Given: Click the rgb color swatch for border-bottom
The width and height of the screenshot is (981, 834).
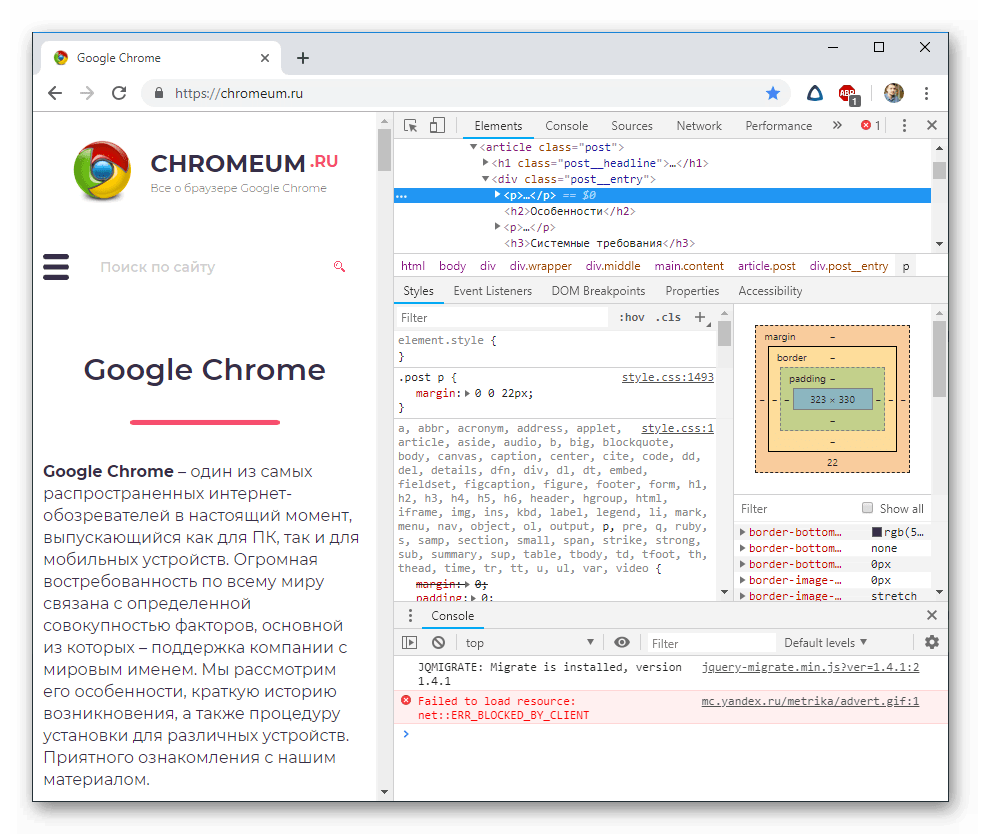Looking at the screenshot, I should (x=877, y=532).
